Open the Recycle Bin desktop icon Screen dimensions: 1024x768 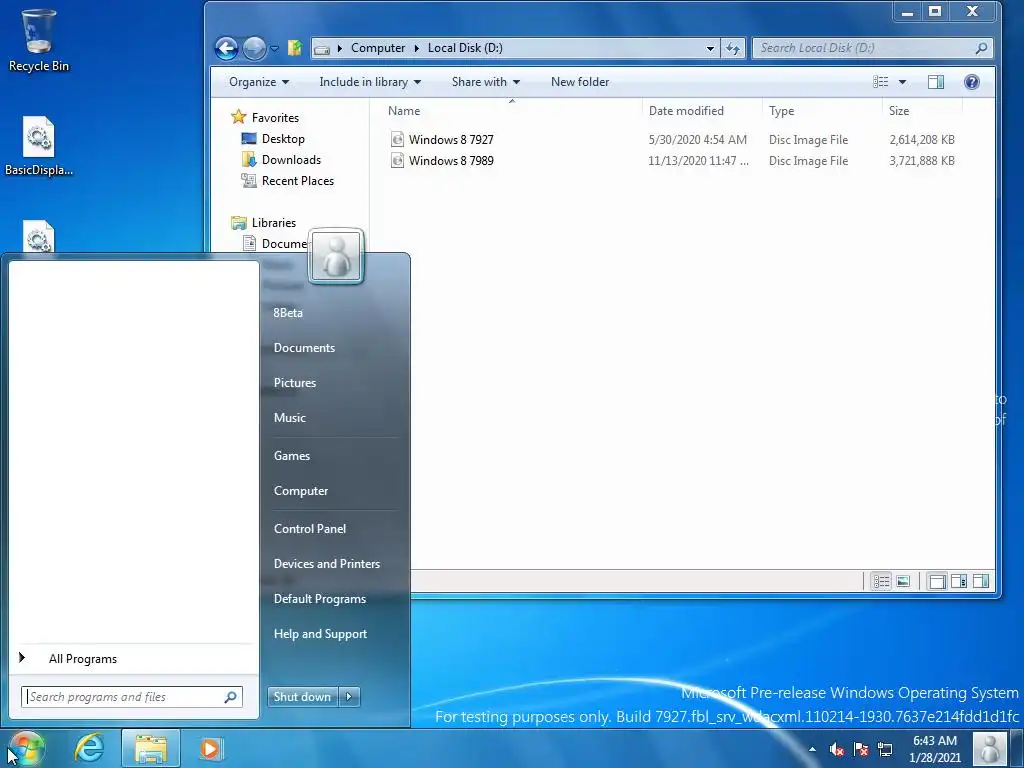(x=38, y=39)
